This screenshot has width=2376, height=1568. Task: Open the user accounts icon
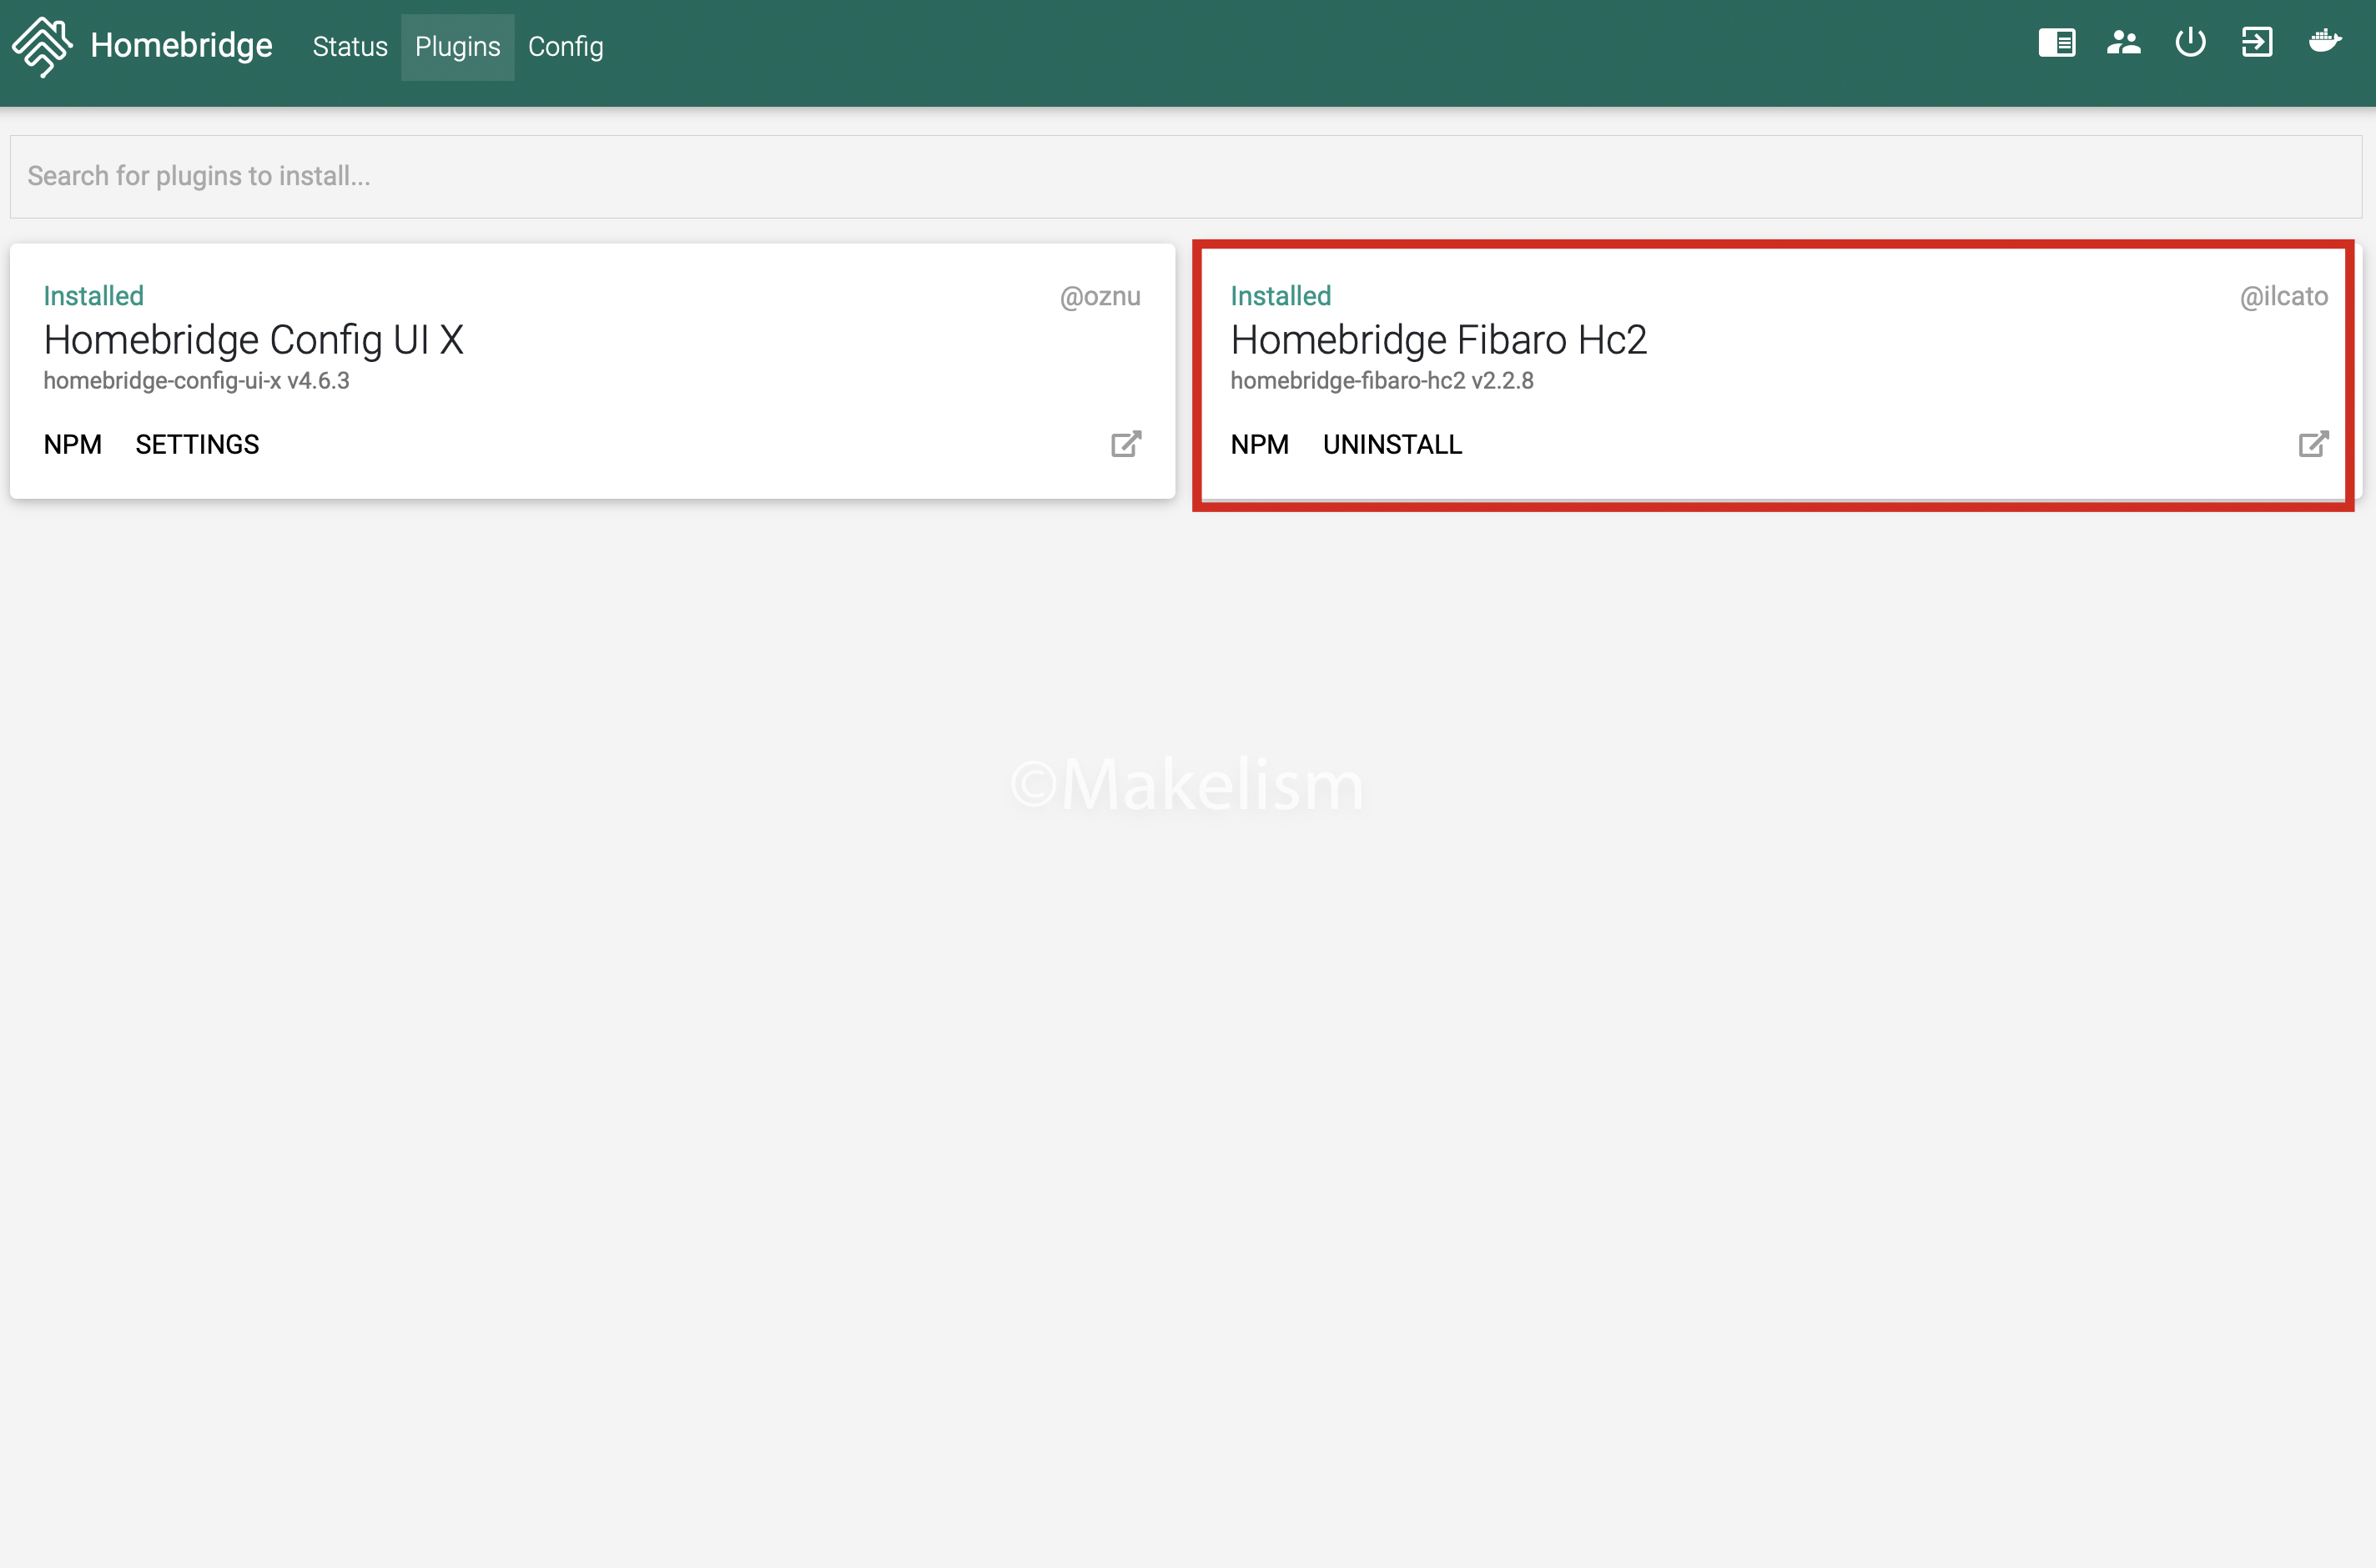pyautogui.click(x=2123, y=43)
